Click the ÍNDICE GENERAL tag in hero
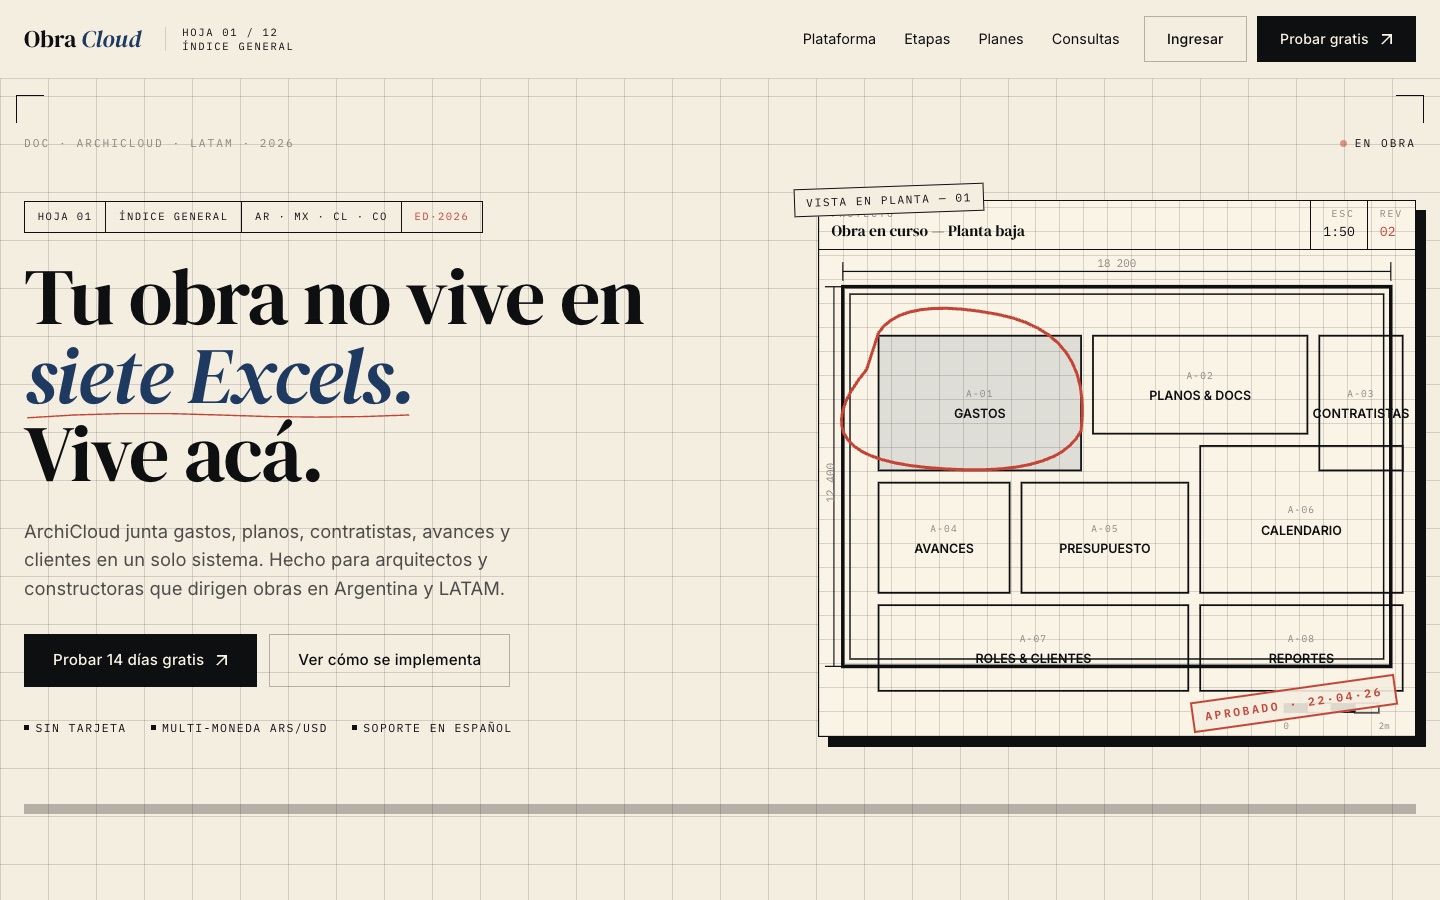 pos(173,217)
